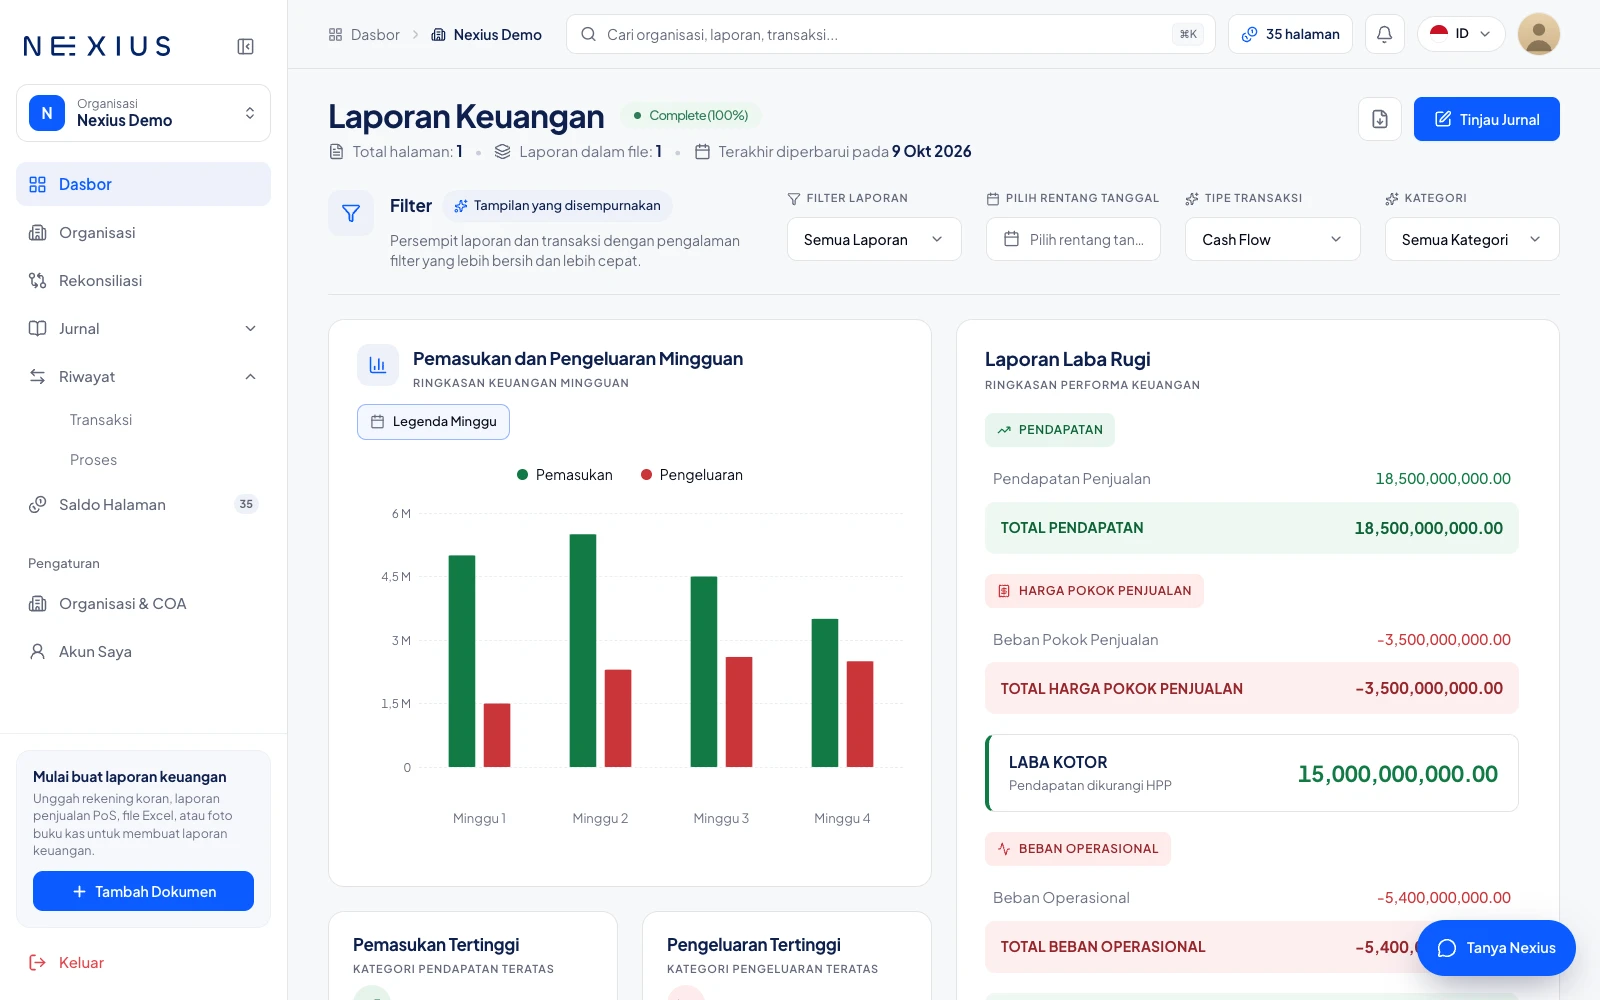Click the Minggu 1 red Pengeluaran bar
1600x1000 pixels.
pos(497,735)
